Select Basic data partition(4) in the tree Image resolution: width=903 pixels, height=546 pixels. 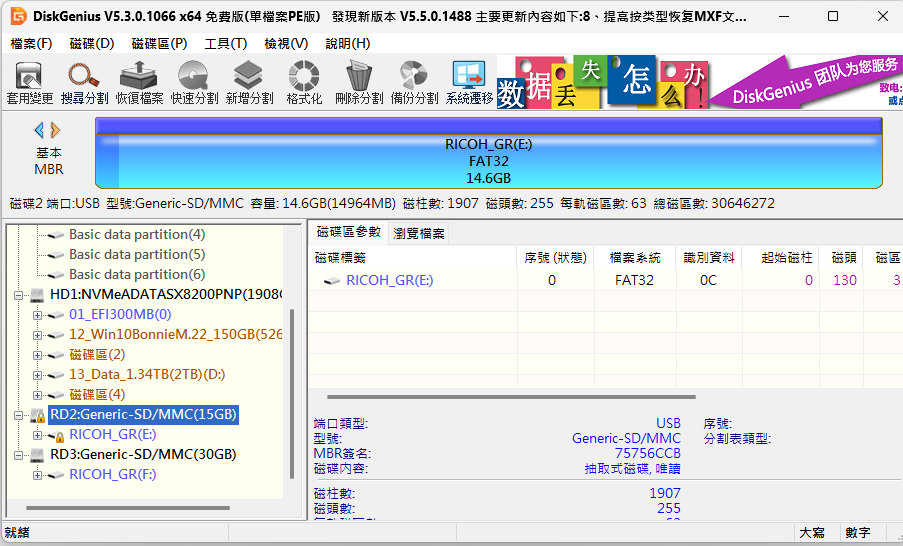point(137,234)
